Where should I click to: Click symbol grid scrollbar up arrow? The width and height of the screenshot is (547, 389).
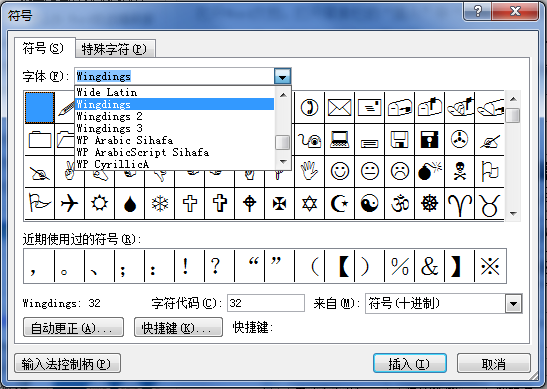(513, 99)
